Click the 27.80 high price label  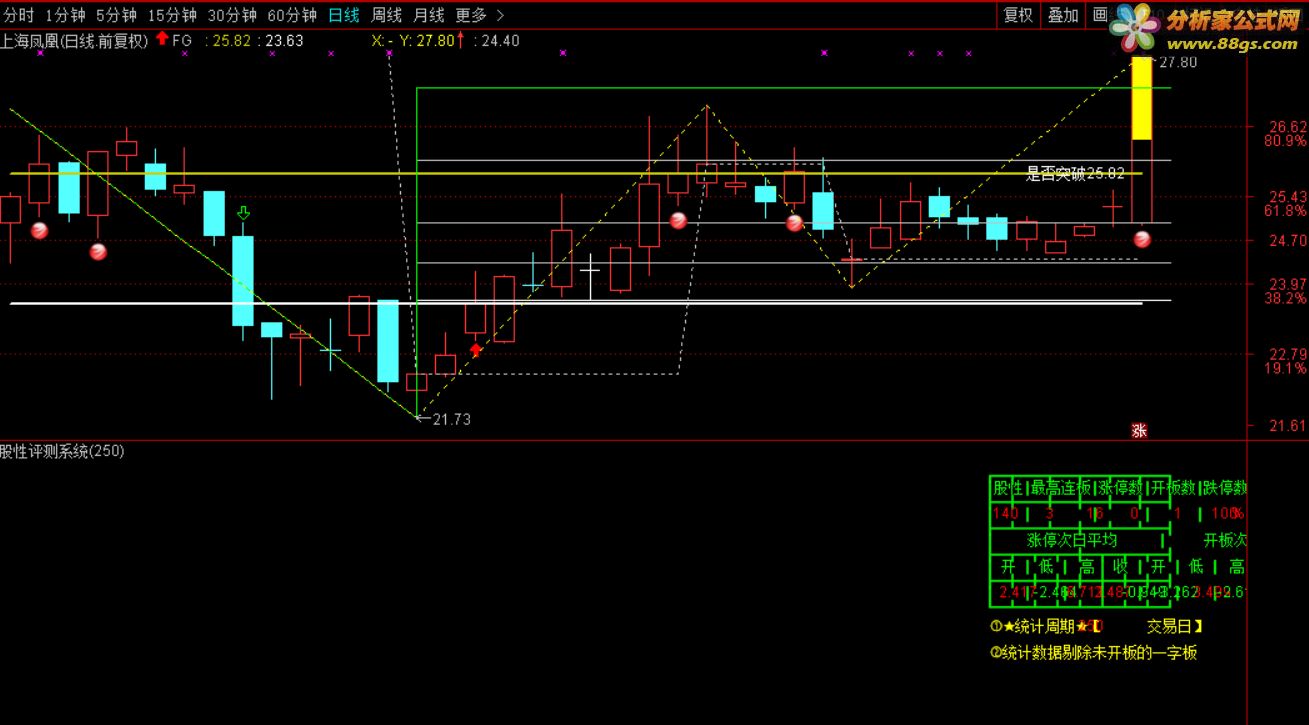(1177, 62)
